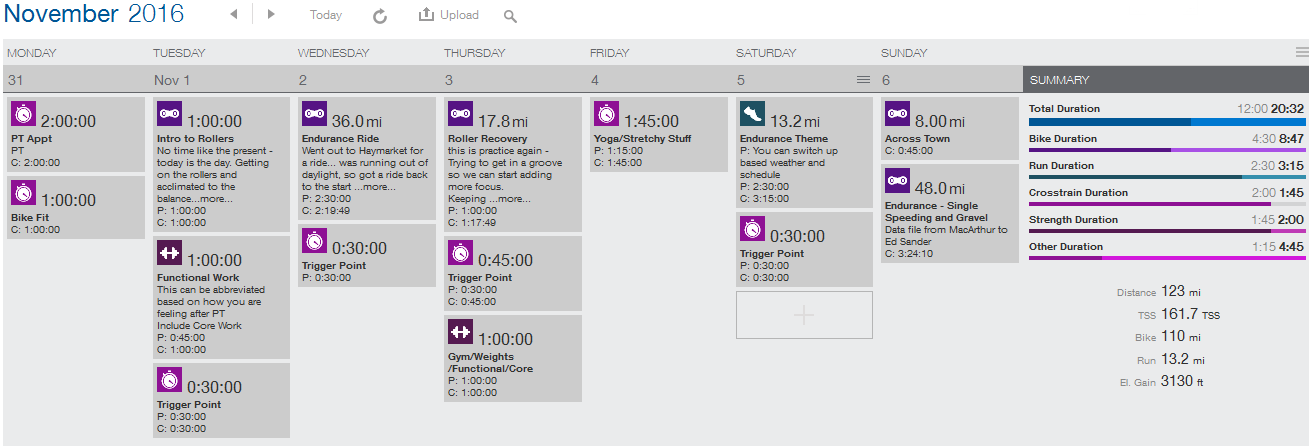
Task: Click the Bike Duration progress bar
Action: 1165,149
